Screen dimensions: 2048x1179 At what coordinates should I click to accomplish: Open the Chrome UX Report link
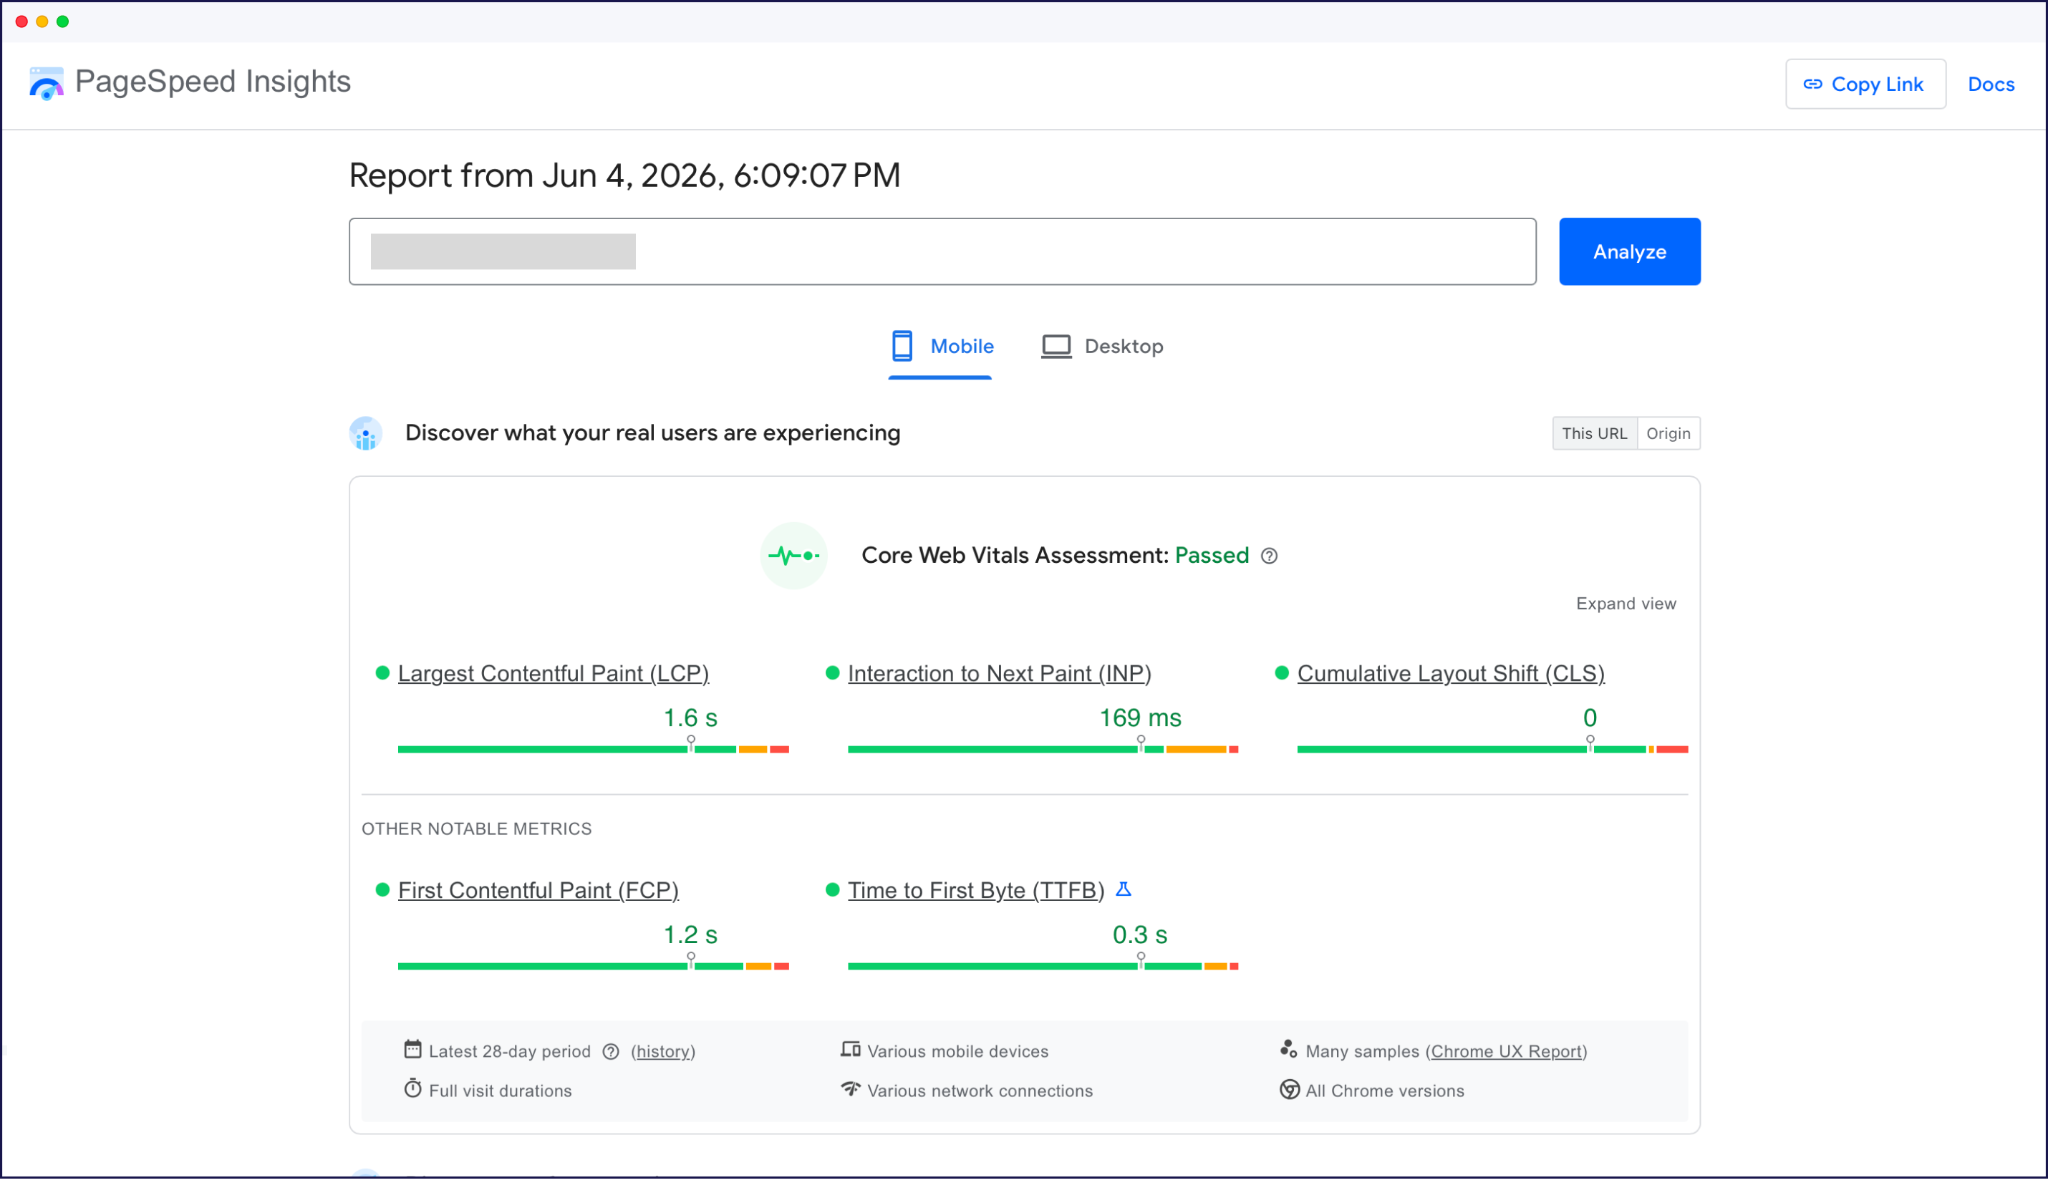coord(1506,1051)
